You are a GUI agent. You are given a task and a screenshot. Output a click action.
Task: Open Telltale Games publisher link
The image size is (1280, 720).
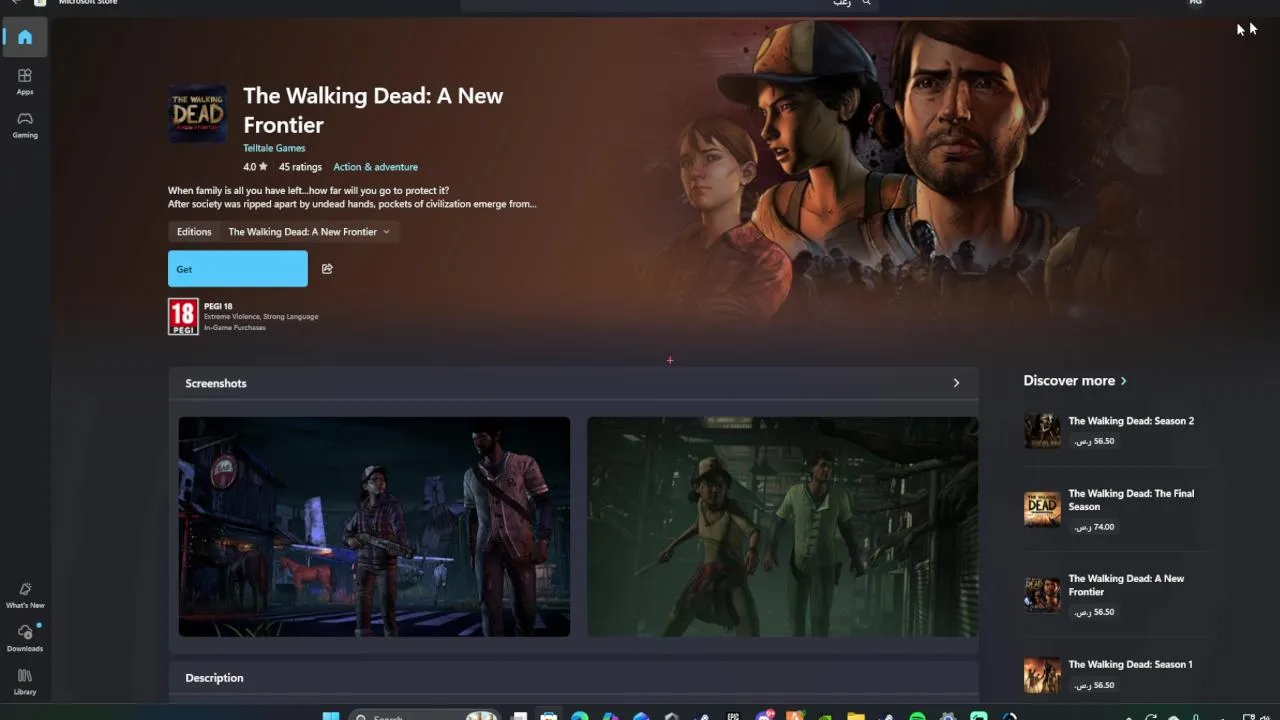coord(274,148)
